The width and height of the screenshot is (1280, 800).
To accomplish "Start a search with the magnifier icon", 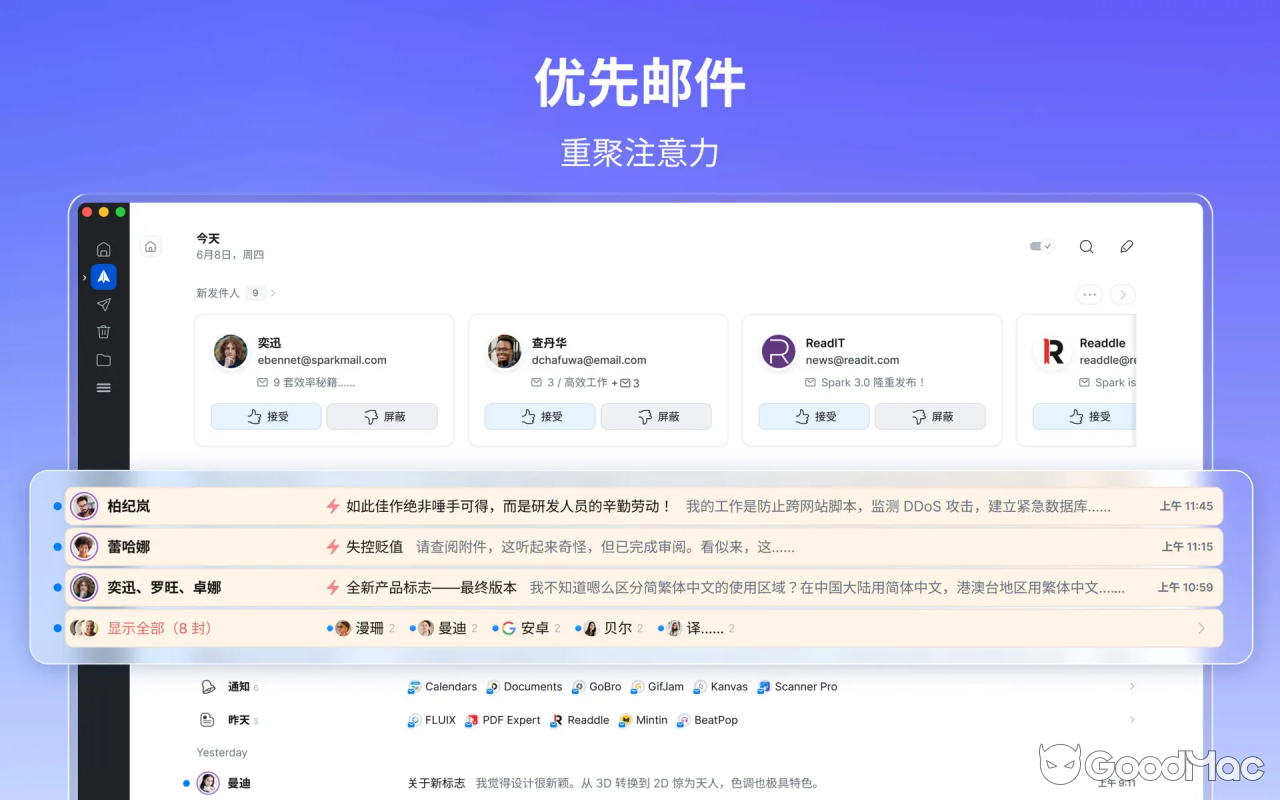I will coord(1086,246).
